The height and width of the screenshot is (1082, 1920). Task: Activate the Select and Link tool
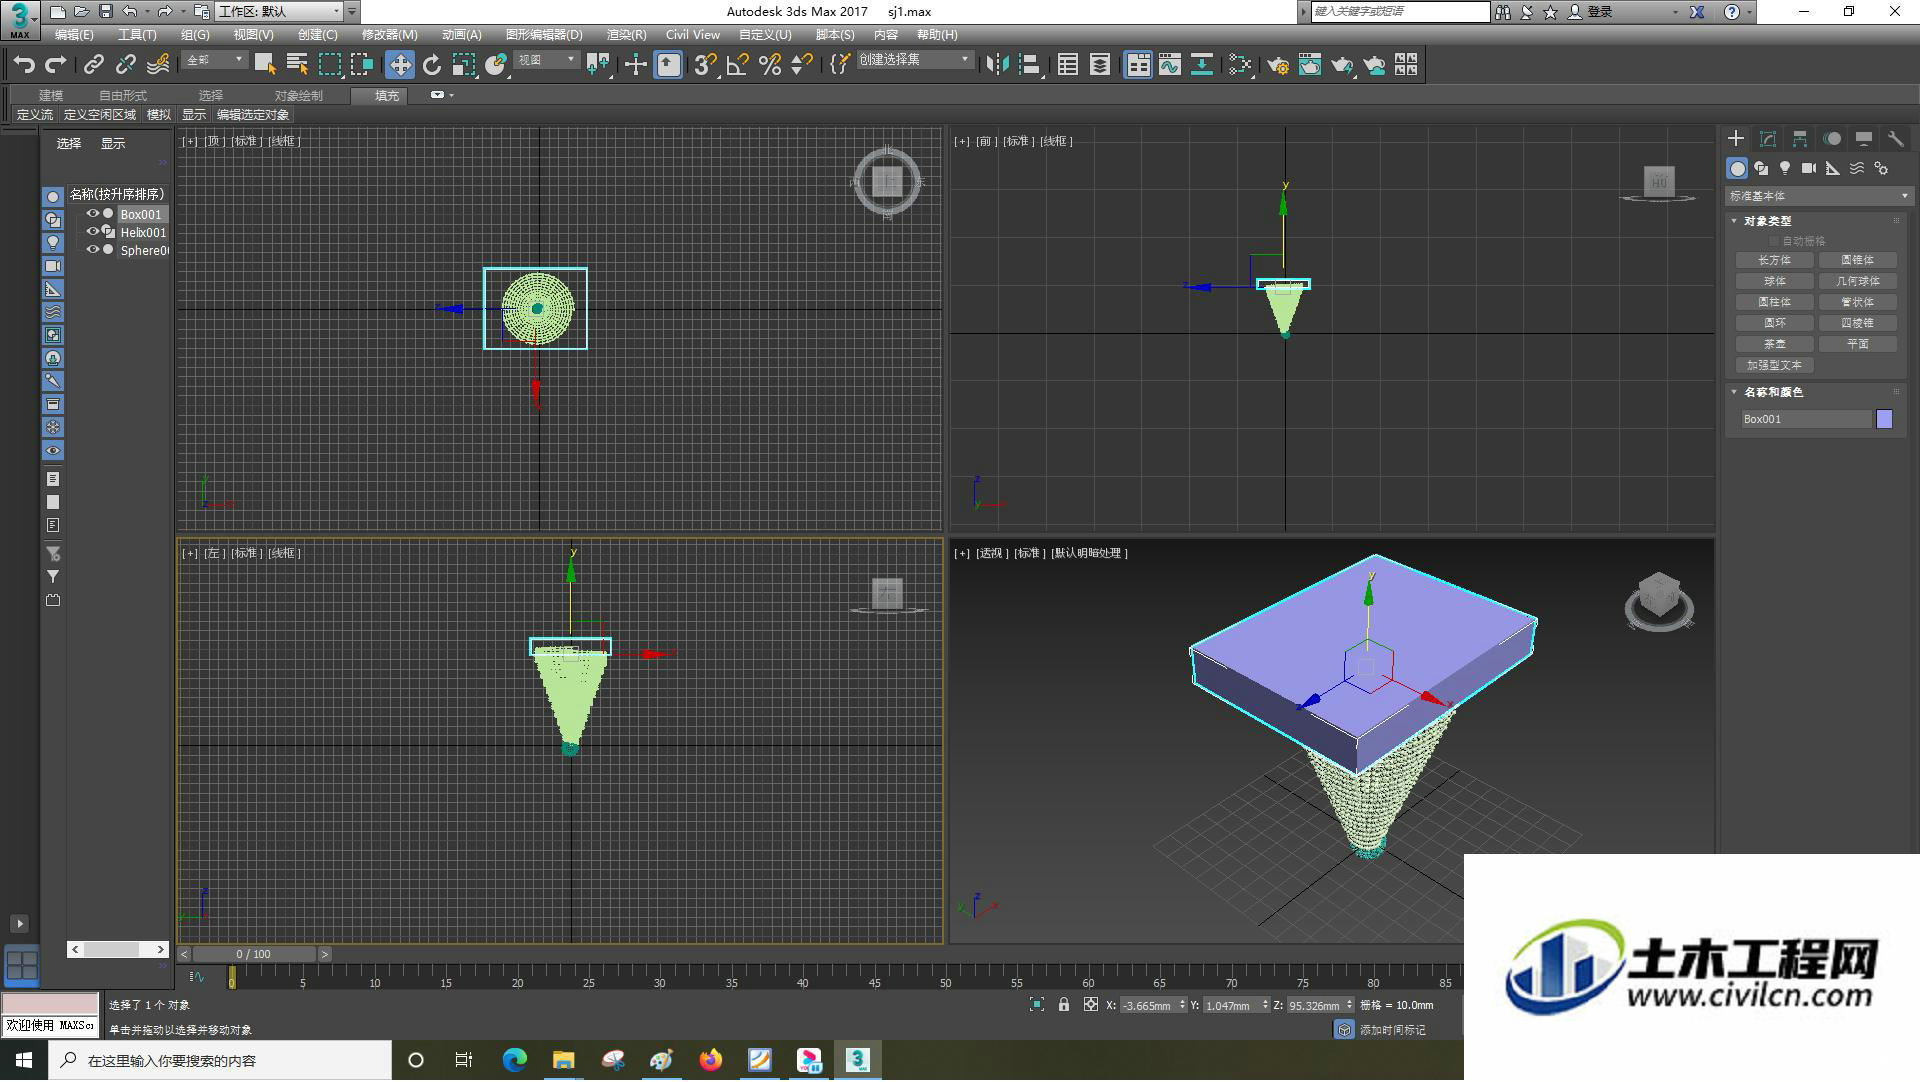click(x=93, y=65)
